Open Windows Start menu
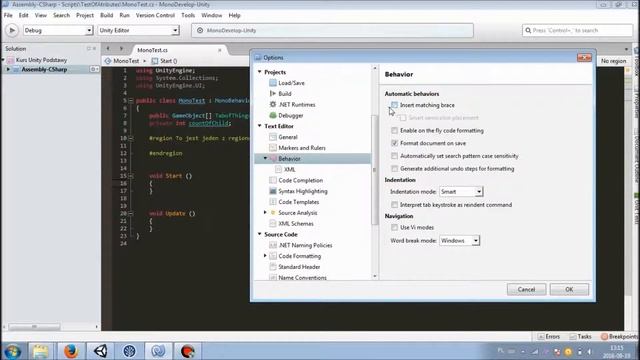This screenshot has height=360, width=640. pos(13,351)
